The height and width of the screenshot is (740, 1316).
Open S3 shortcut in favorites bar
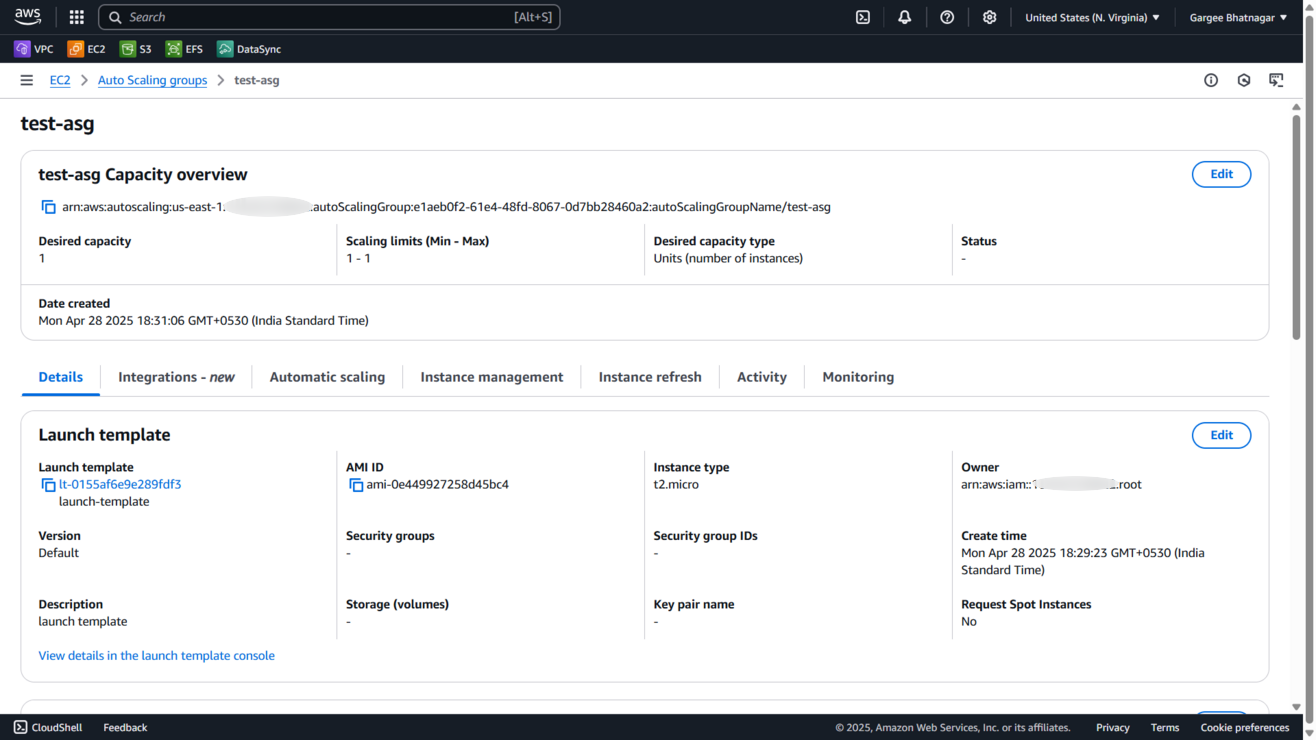point(136,49)
